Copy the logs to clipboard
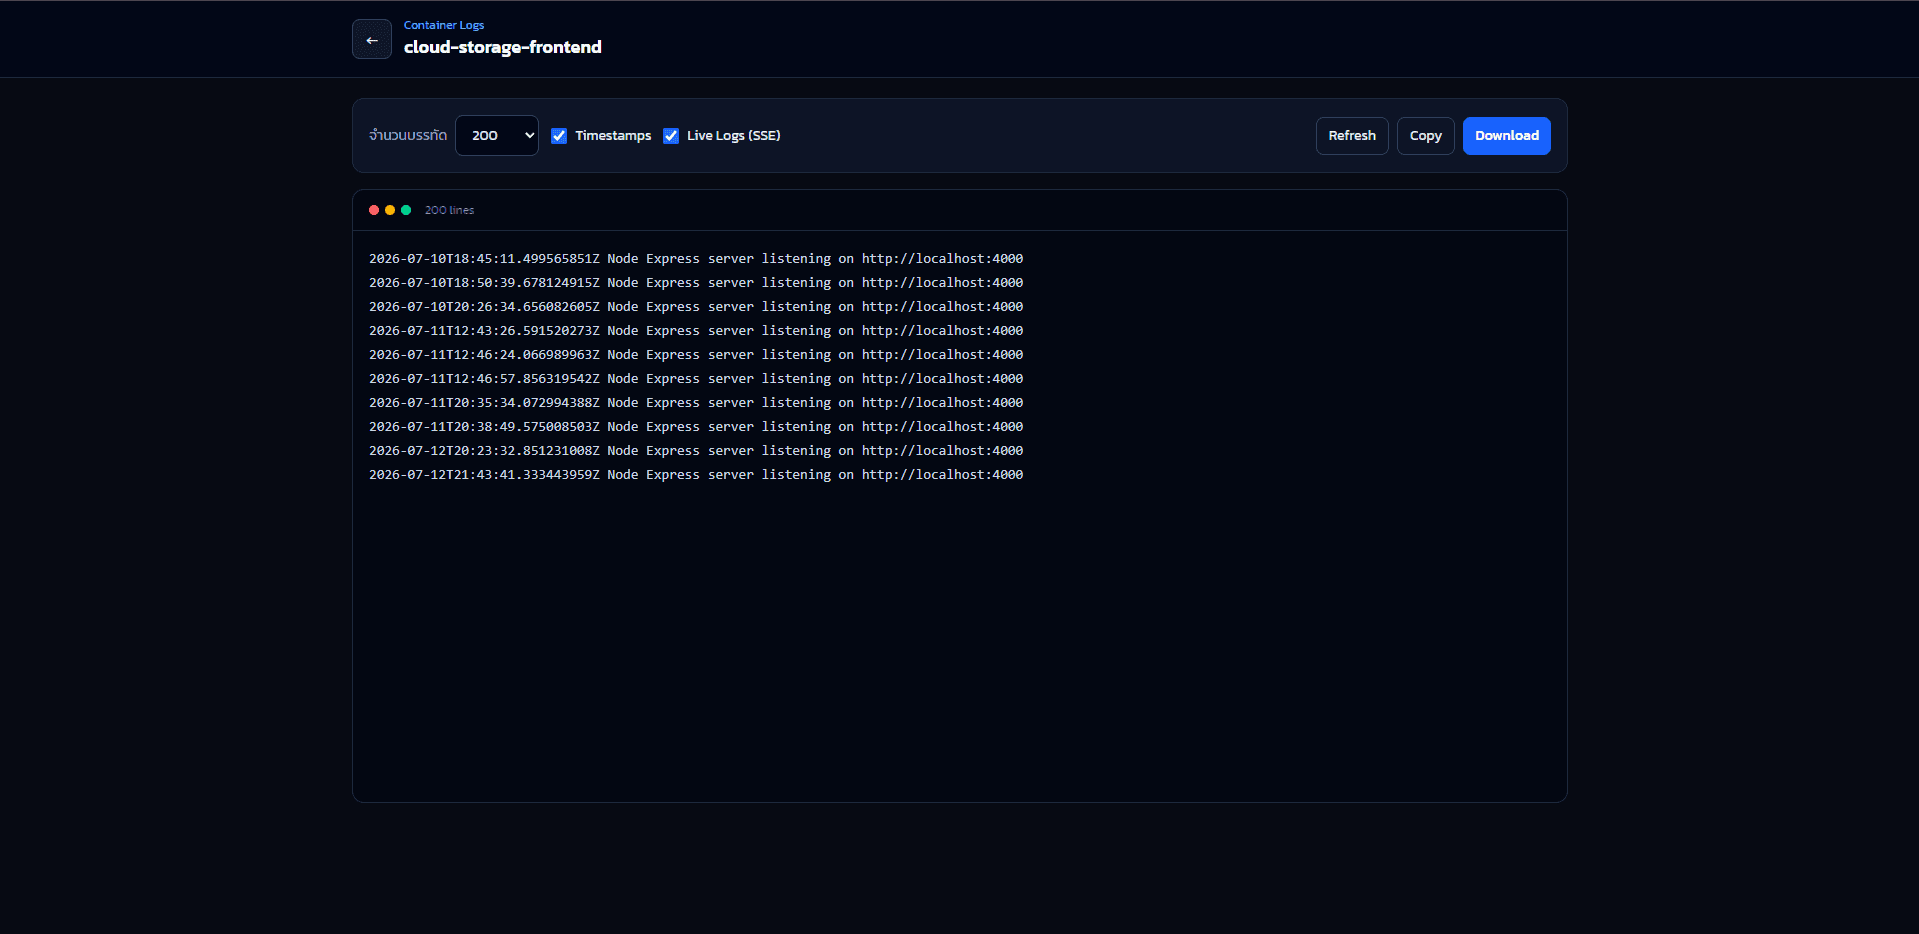The width and height of the screenshot is (1919, 934). pos(1426,136)
